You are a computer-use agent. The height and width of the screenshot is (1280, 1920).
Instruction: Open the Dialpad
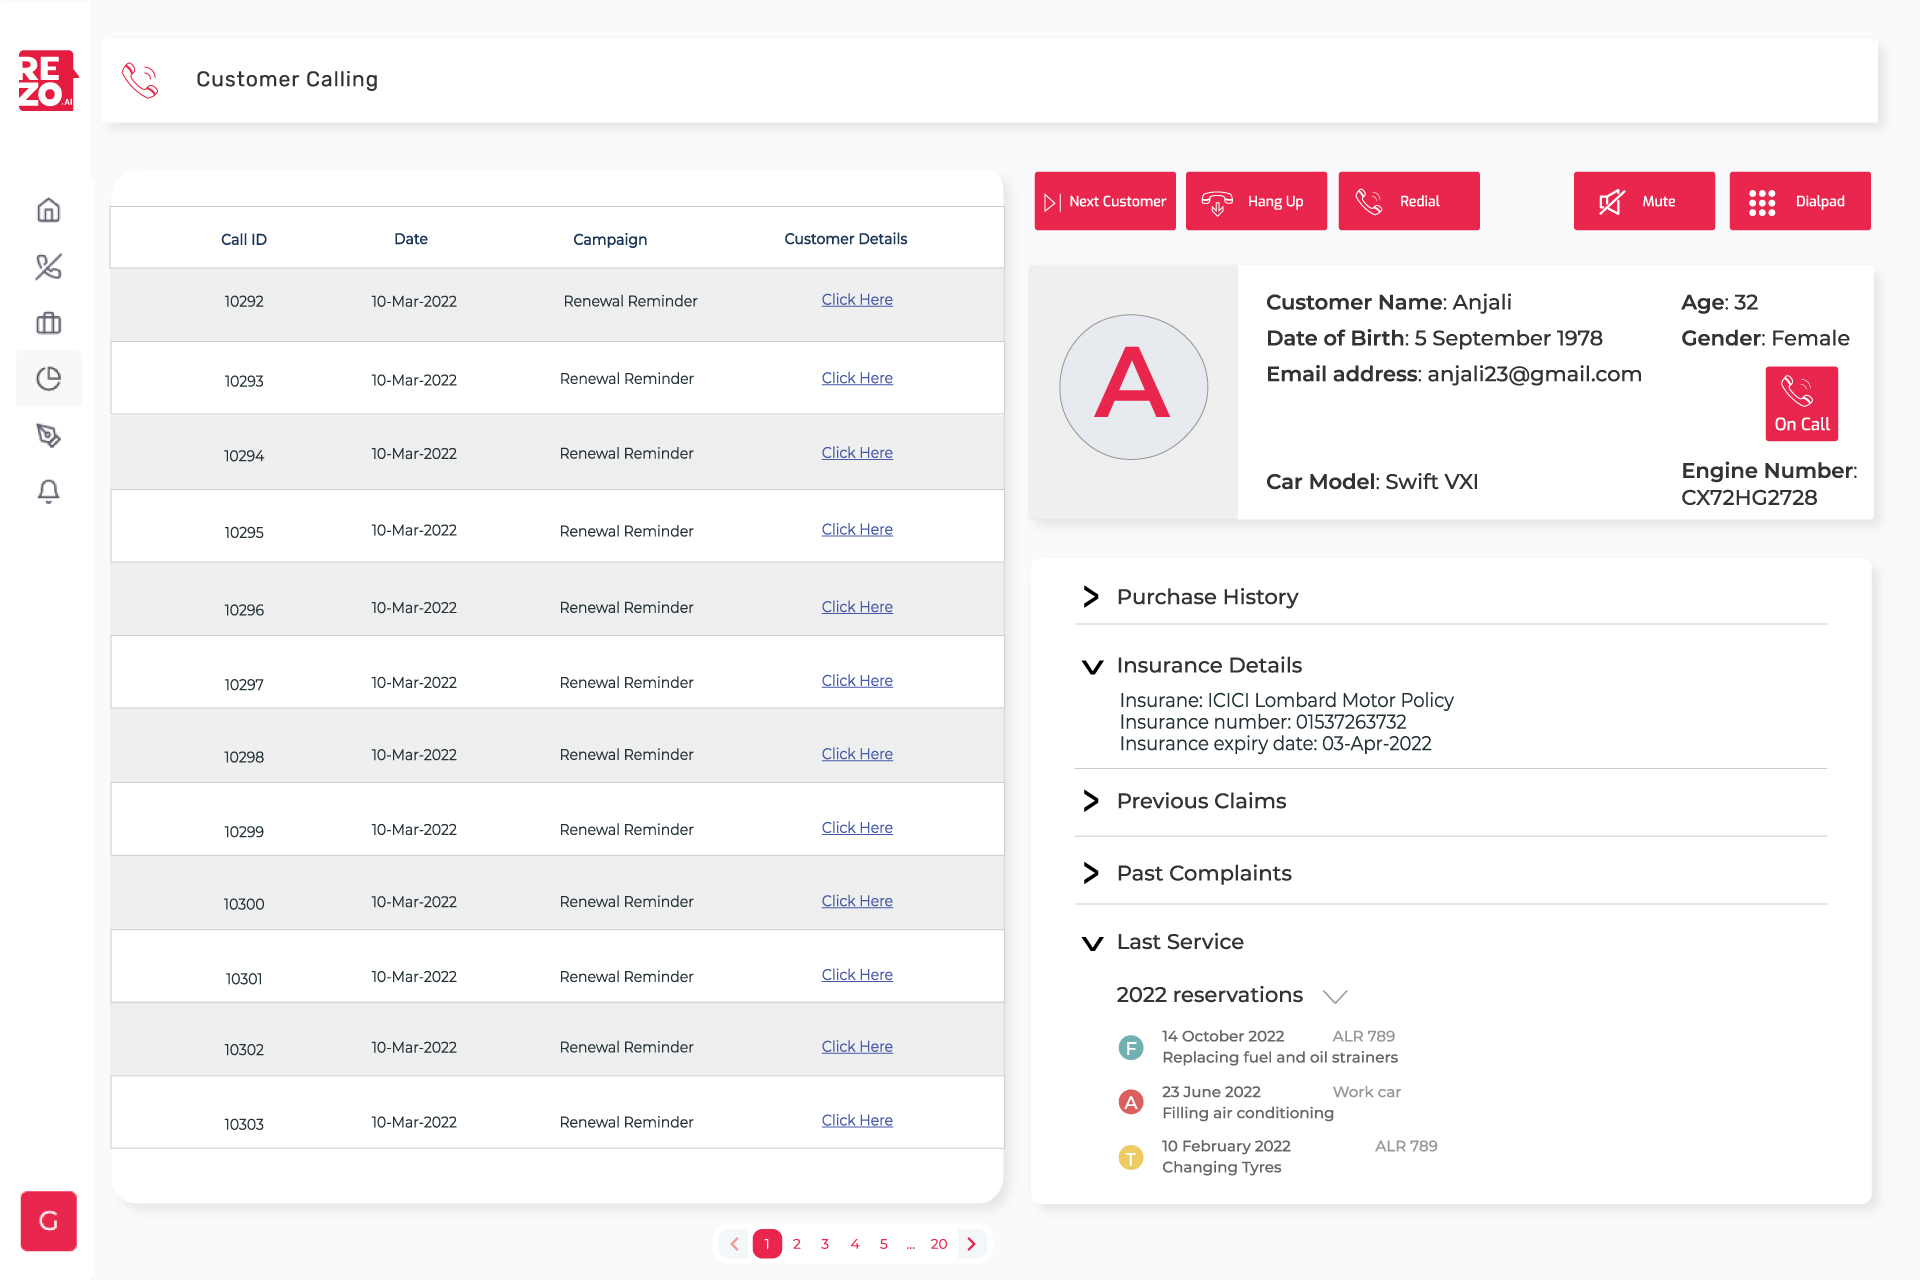(1799, 200)
